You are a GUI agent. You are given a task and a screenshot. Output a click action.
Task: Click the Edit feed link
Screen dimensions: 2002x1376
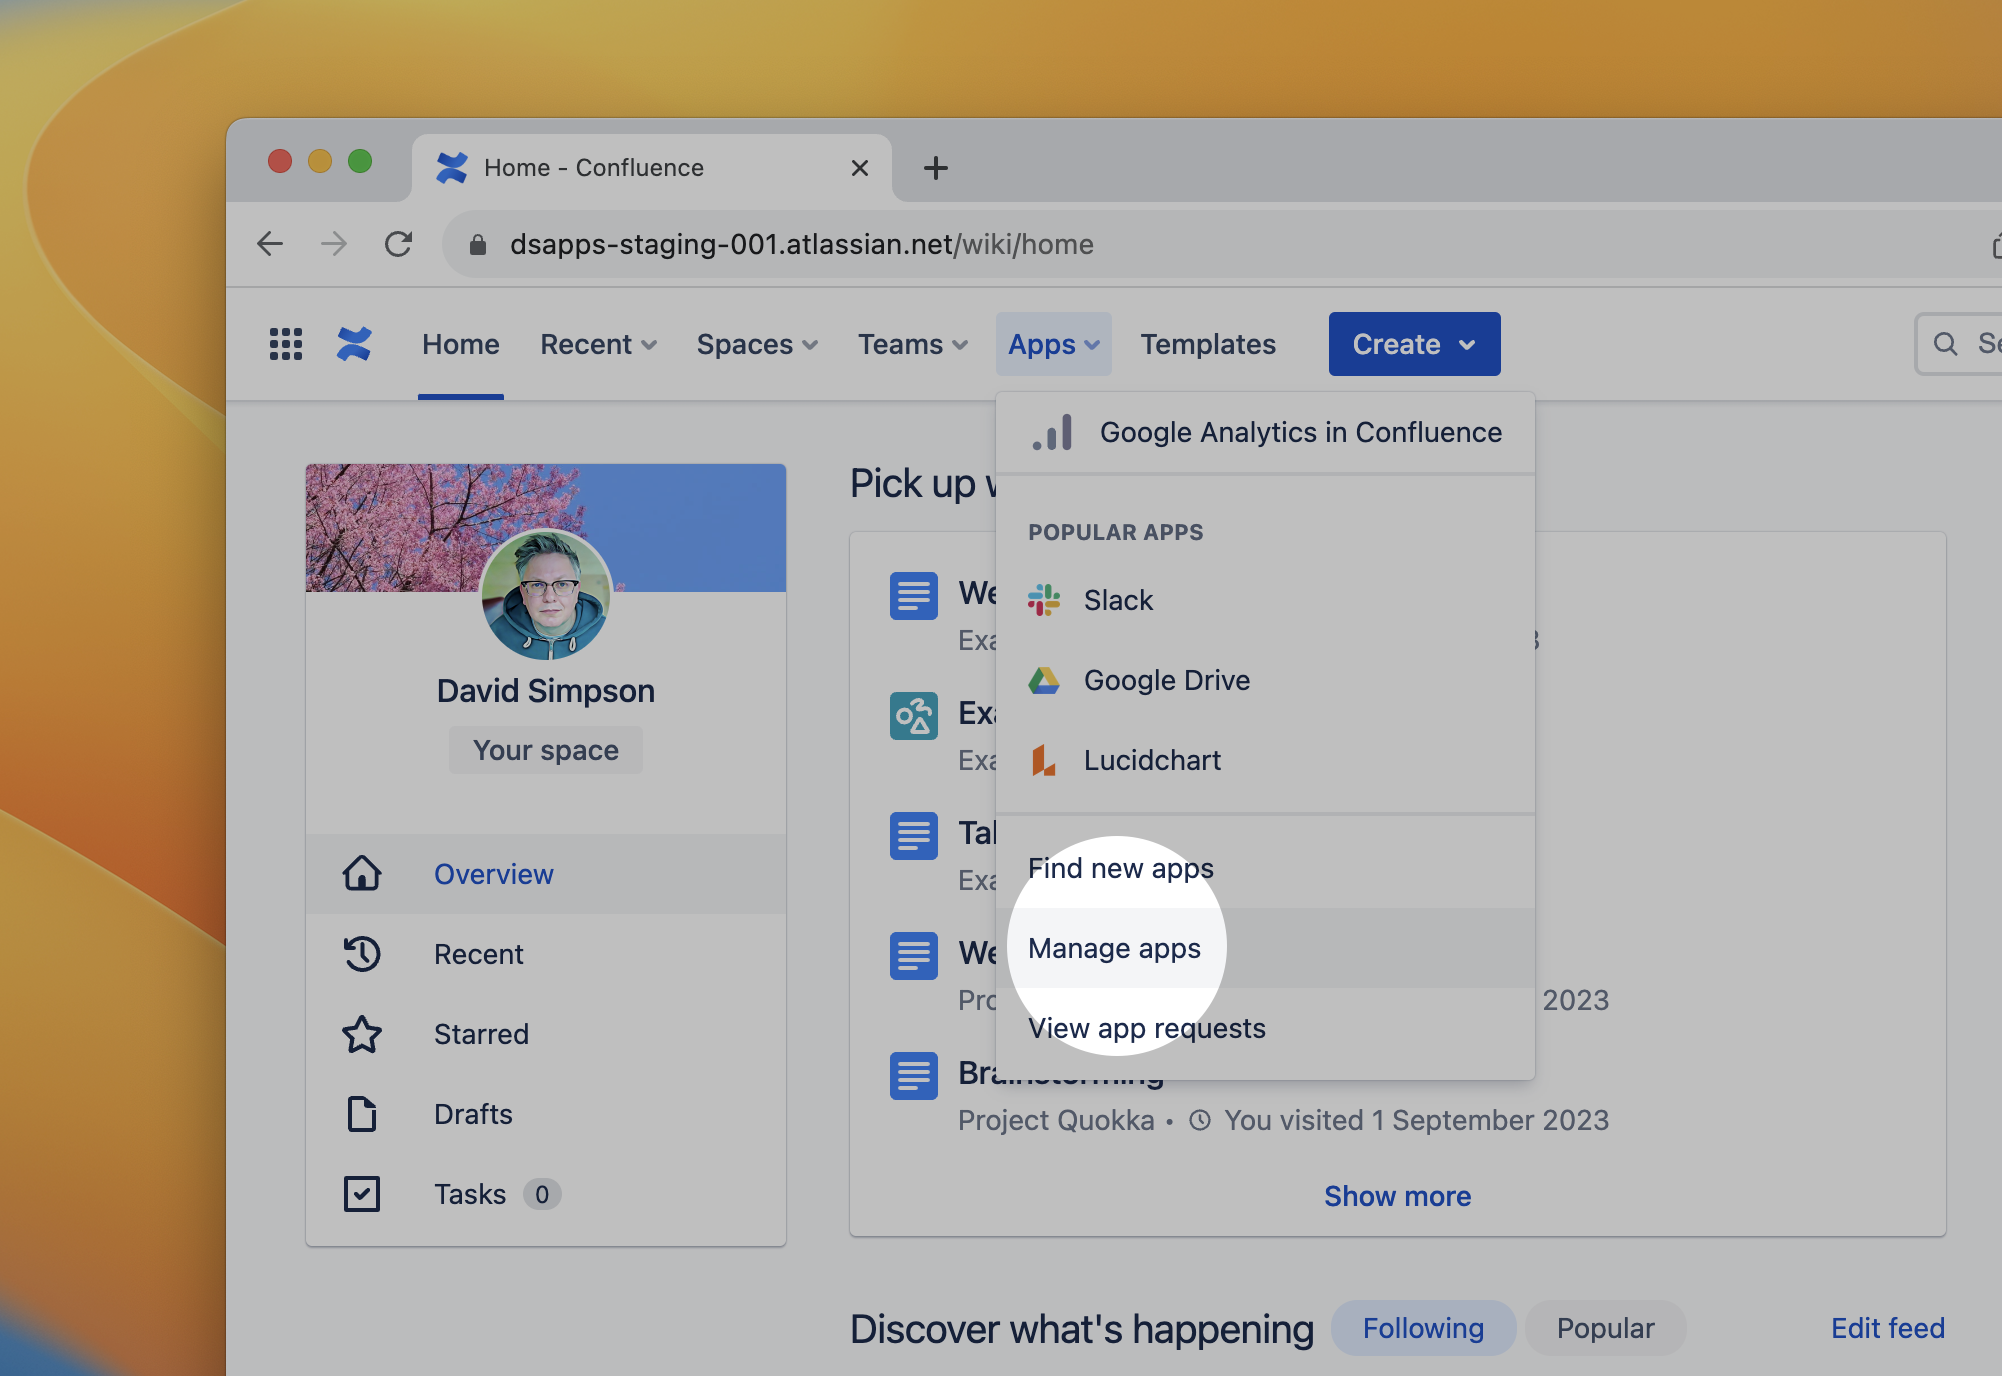click(x=1887, y=1328)
